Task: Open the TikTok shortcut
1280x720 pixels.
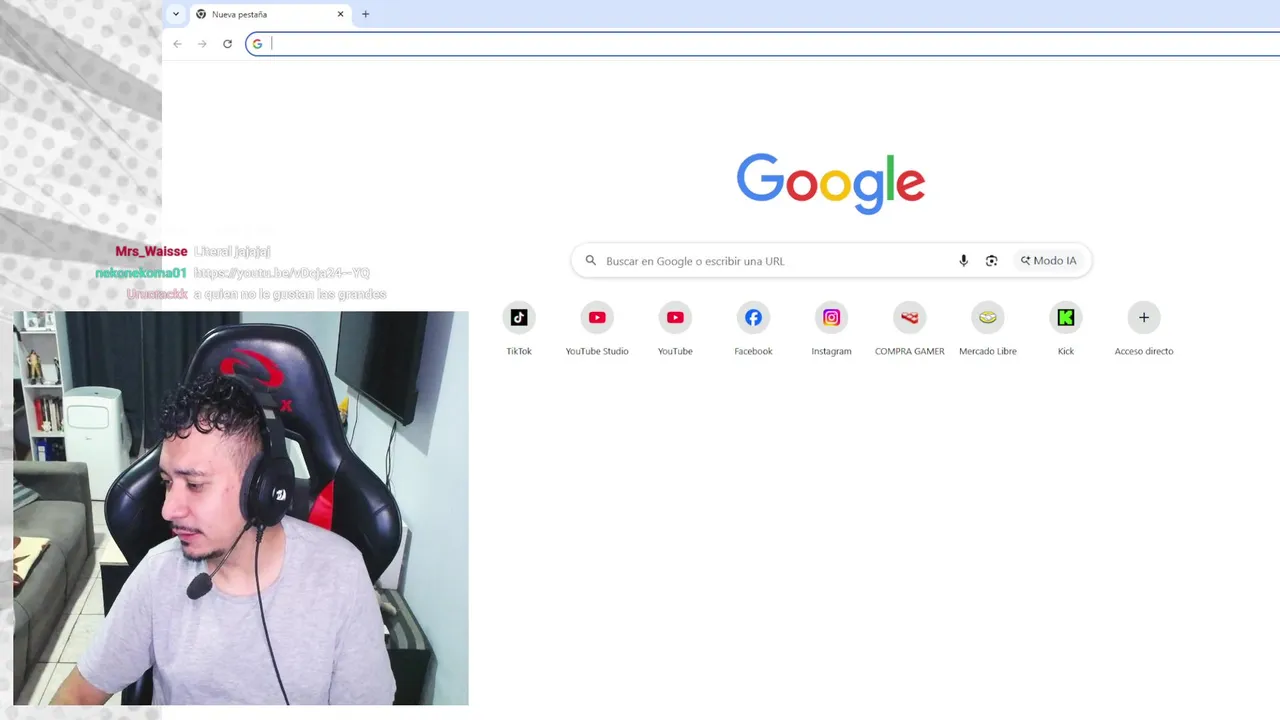Action: (x=519, y=329)
